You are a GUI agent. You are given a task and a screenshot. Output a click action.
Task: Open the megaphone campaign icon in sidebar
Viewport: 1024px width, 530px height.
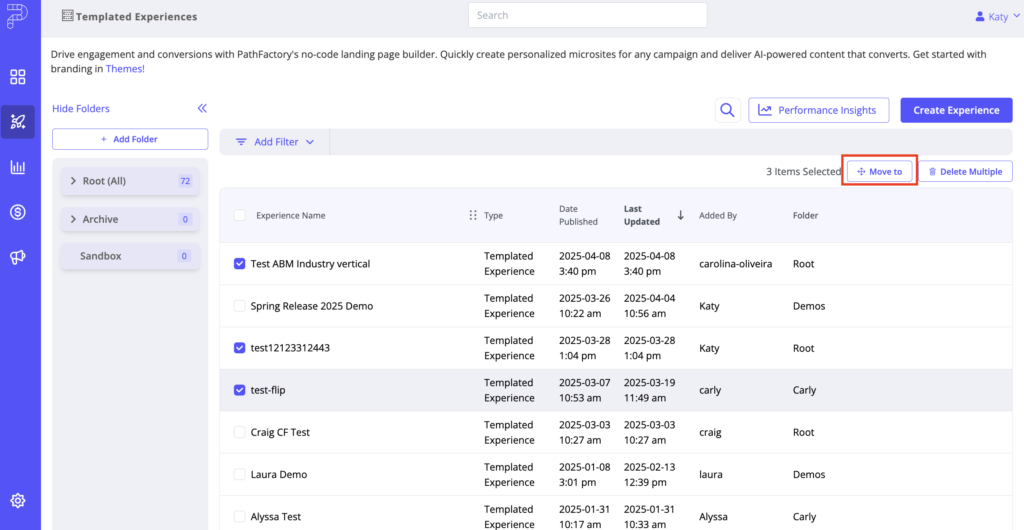click(18, 258)
